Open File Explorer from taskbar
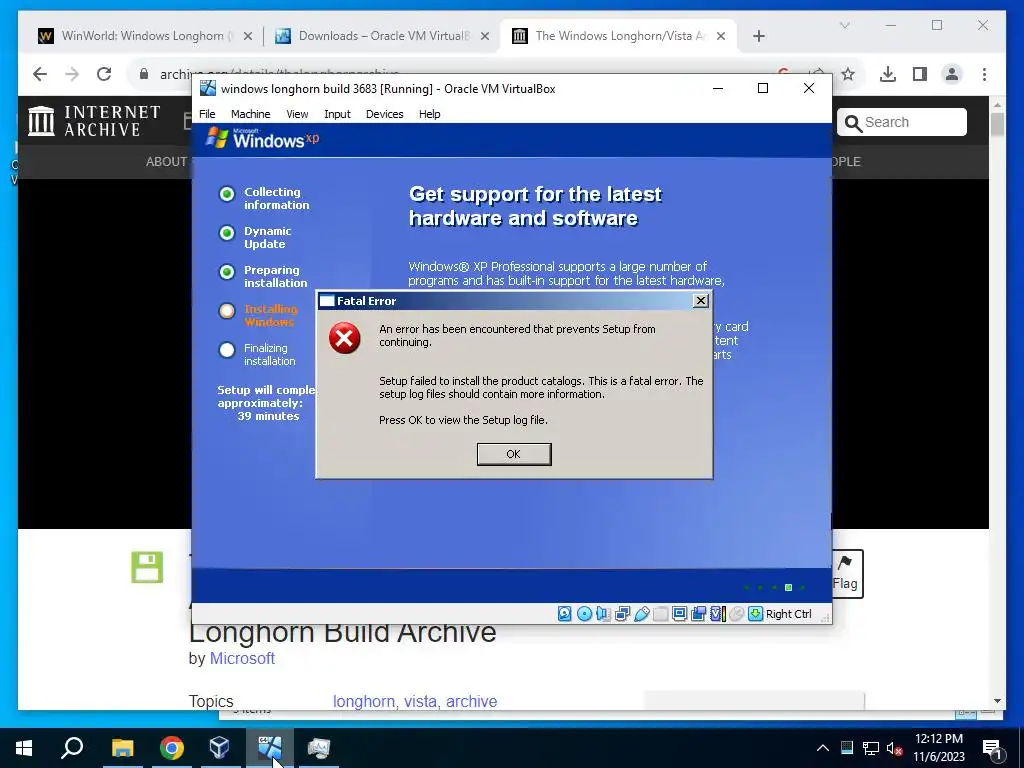 [x=122, y=748]
